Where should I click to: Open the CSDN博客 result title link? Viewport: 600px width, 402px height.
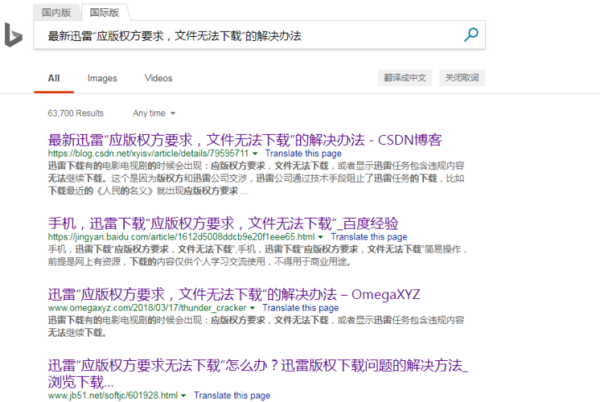click(x=245, y=140)
